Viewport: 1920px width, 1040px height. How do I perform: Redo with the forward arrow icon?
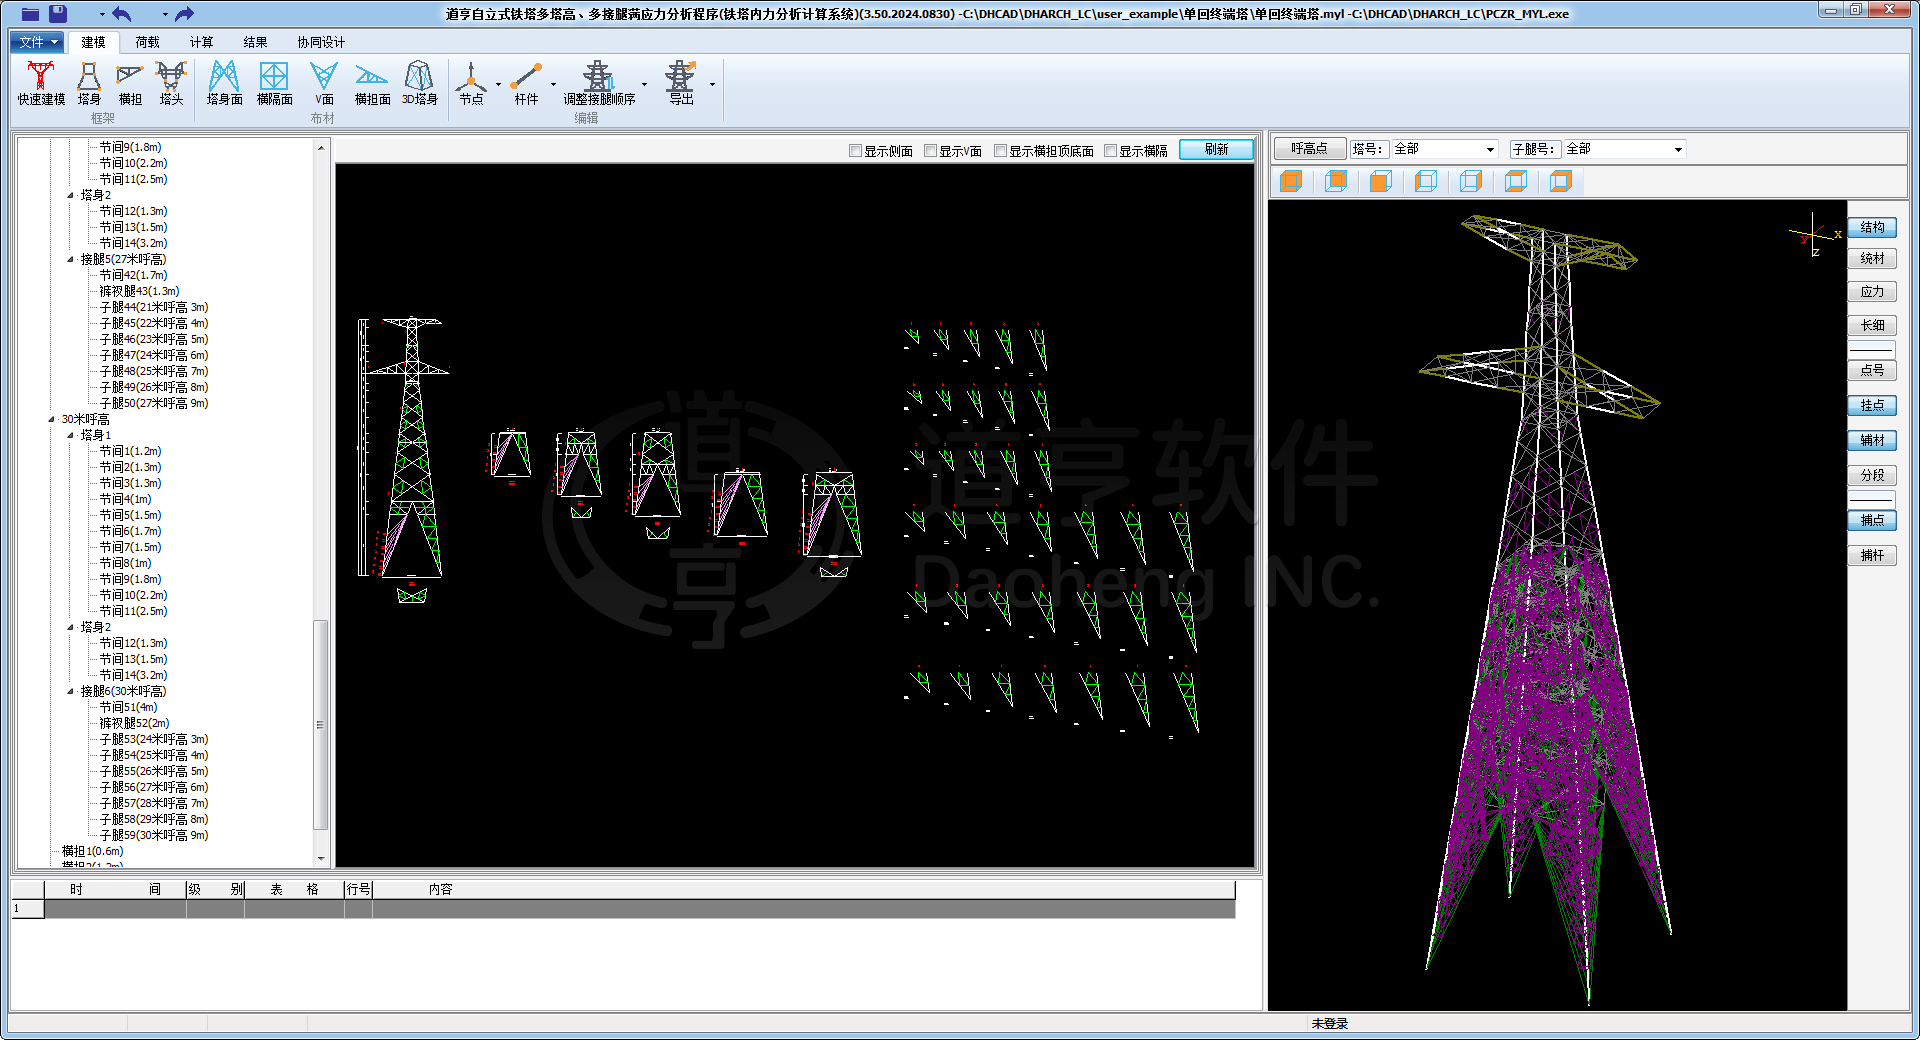tap(184, 14)
